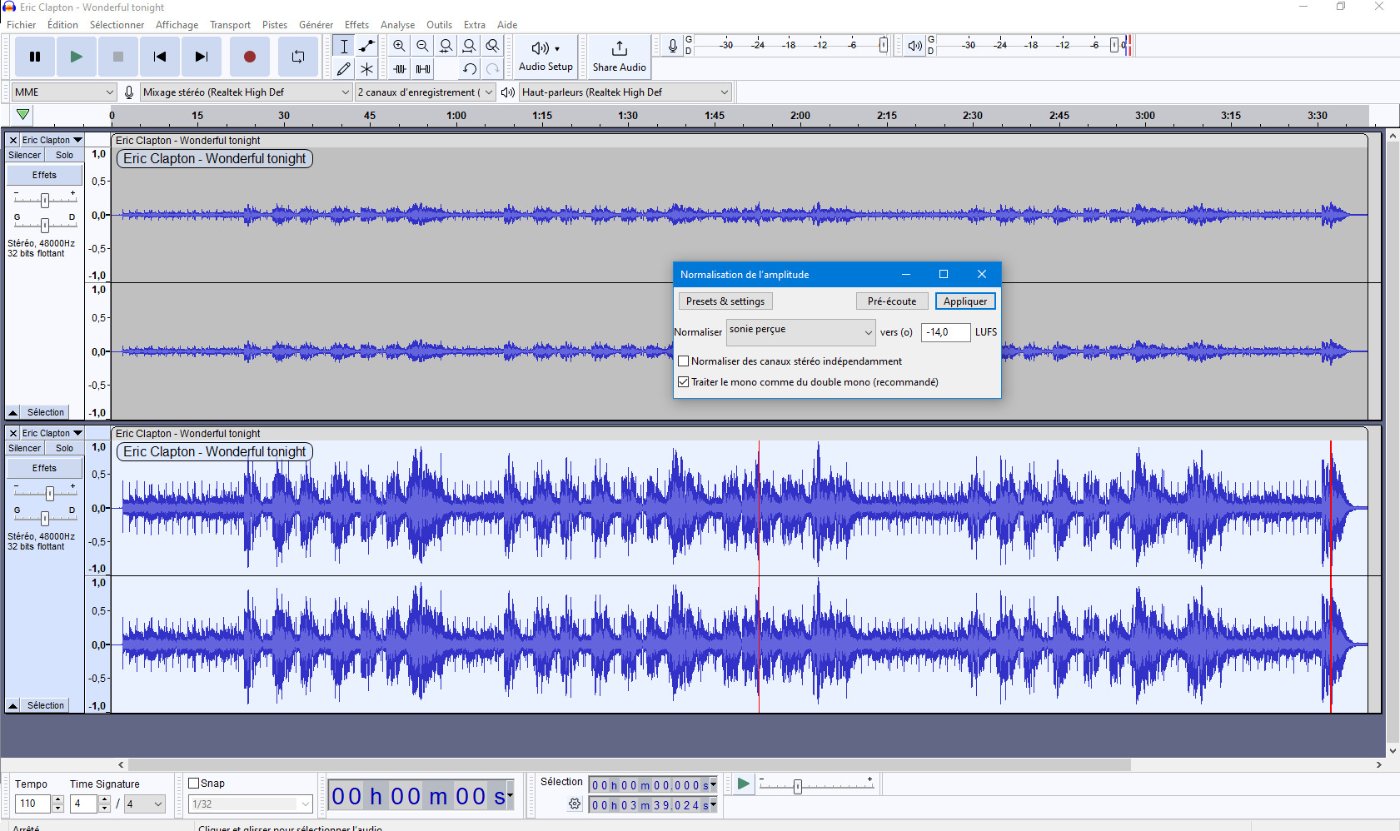
Task: Enable Normaliser des canaux stéréo indépendamment
Action: coord(684,361)
